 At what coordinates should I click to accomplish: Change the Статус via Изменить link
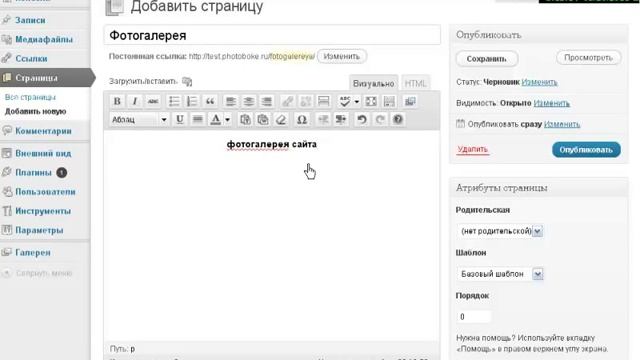click(539, 82)
